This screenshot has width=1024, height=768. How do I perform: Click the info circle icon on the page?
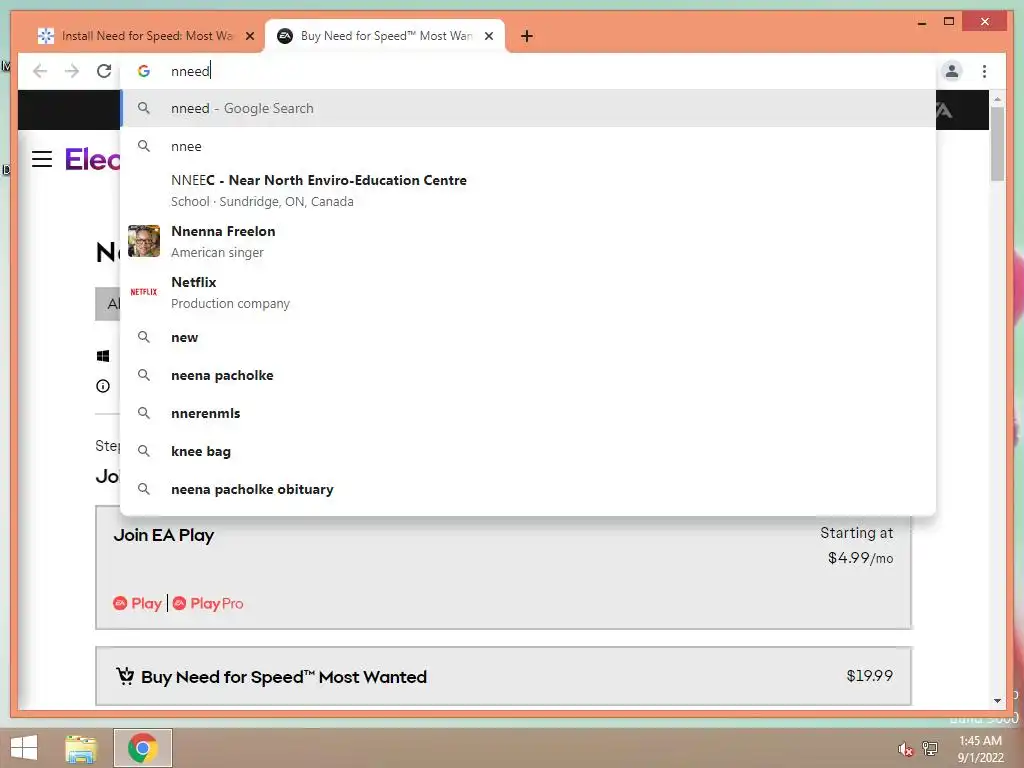coord(103,386)
